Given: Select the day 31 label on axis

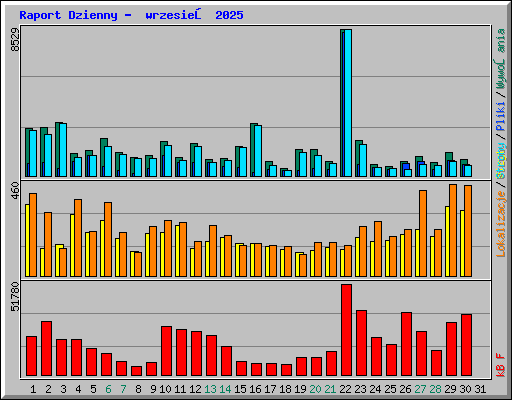Looking at the screenshot, I should 480,389.
